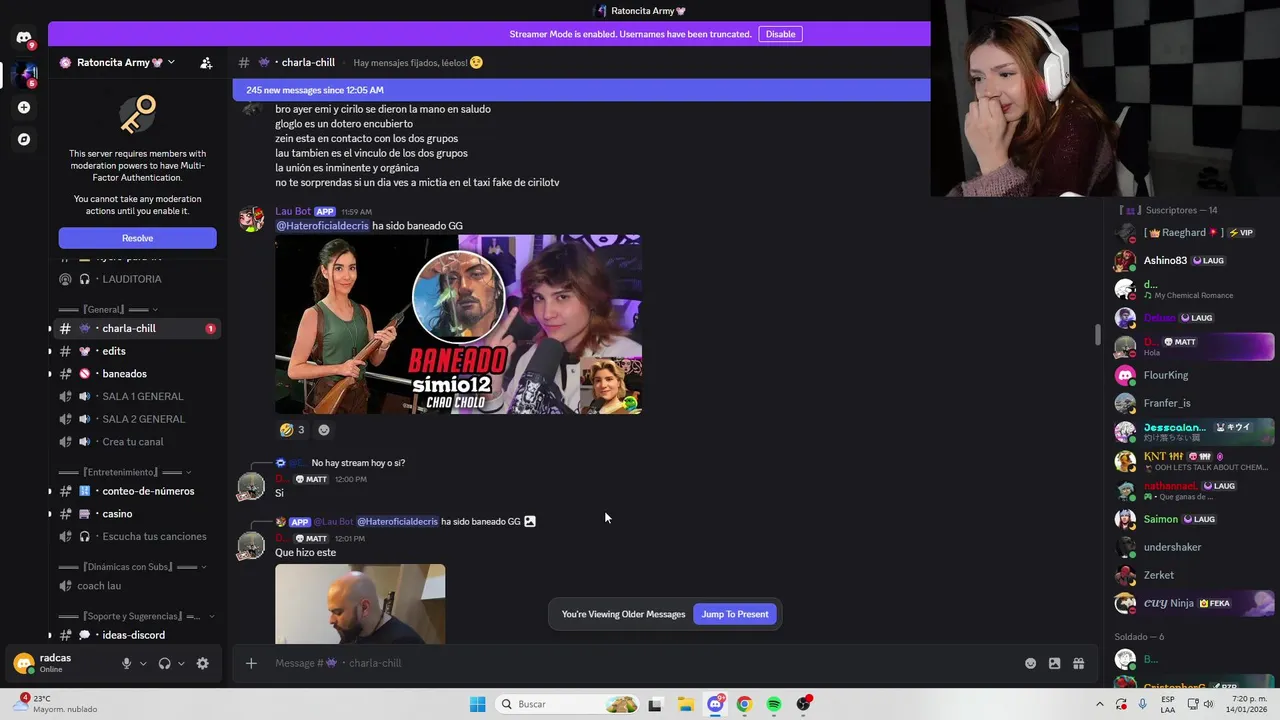Add a server with plus icon

(x=24, y=107)
